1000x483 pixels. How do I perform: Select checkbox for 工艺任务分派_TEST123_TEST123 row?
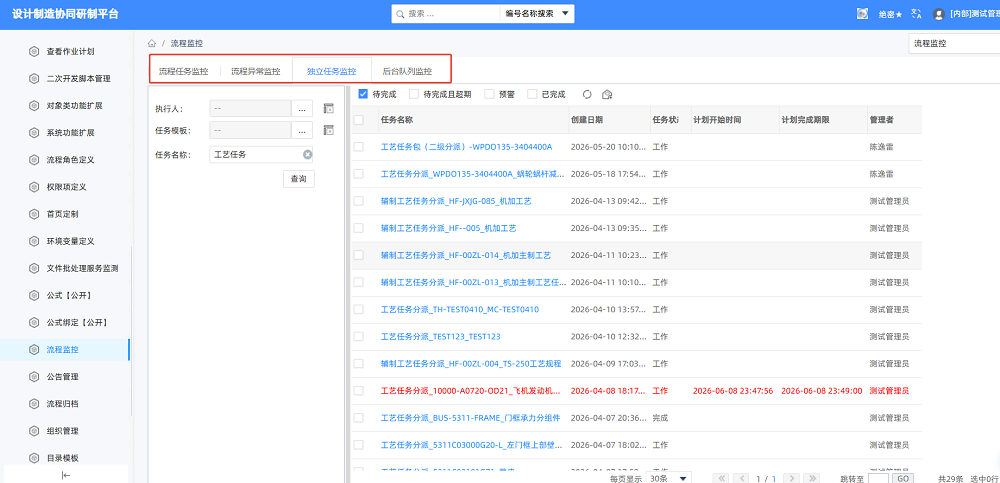(358, 336)
